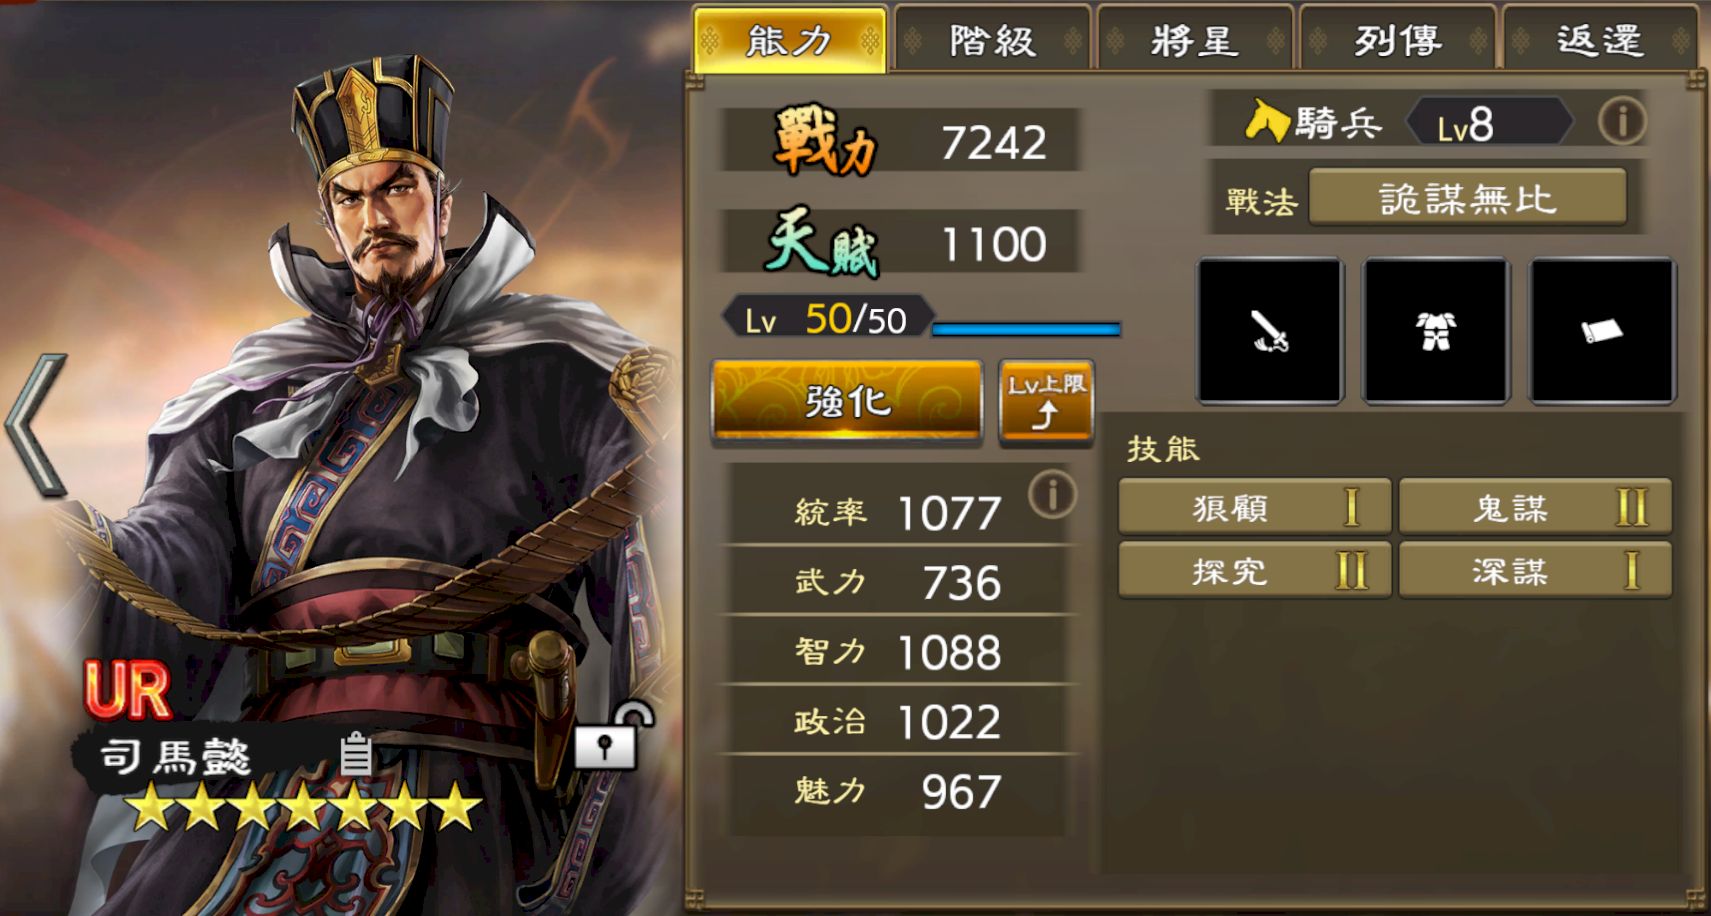The height and width of the screenshot is (916, 1711).
Task: View the 詭謀無比 tactic details
Action: click(x=1467, y=198)
